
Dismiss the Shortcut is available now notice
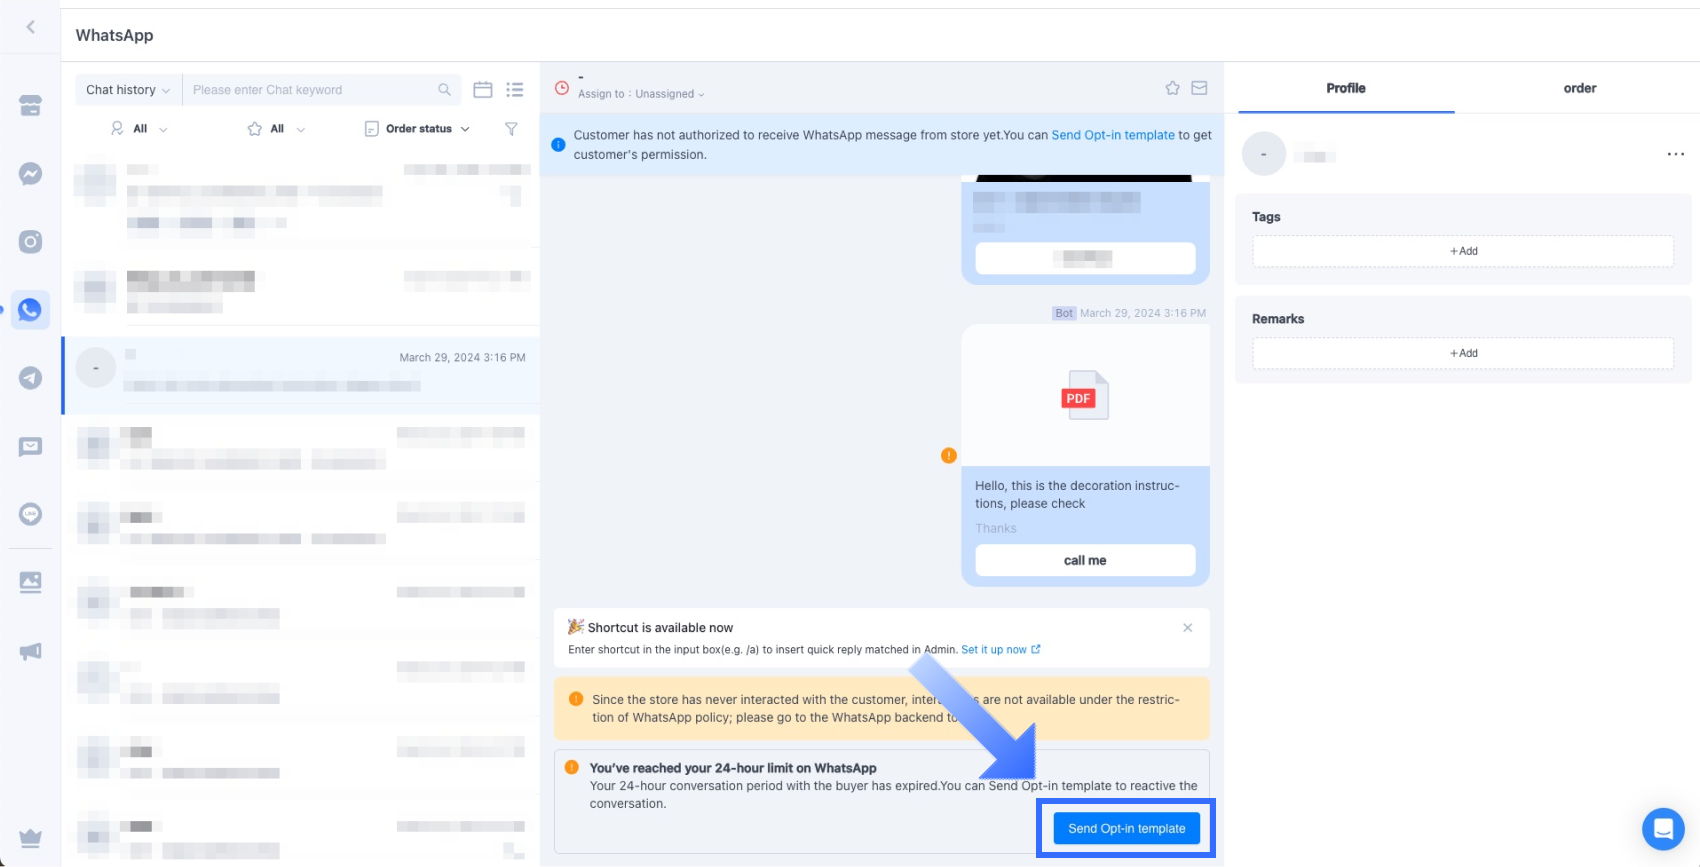(x=1188, y=628)
